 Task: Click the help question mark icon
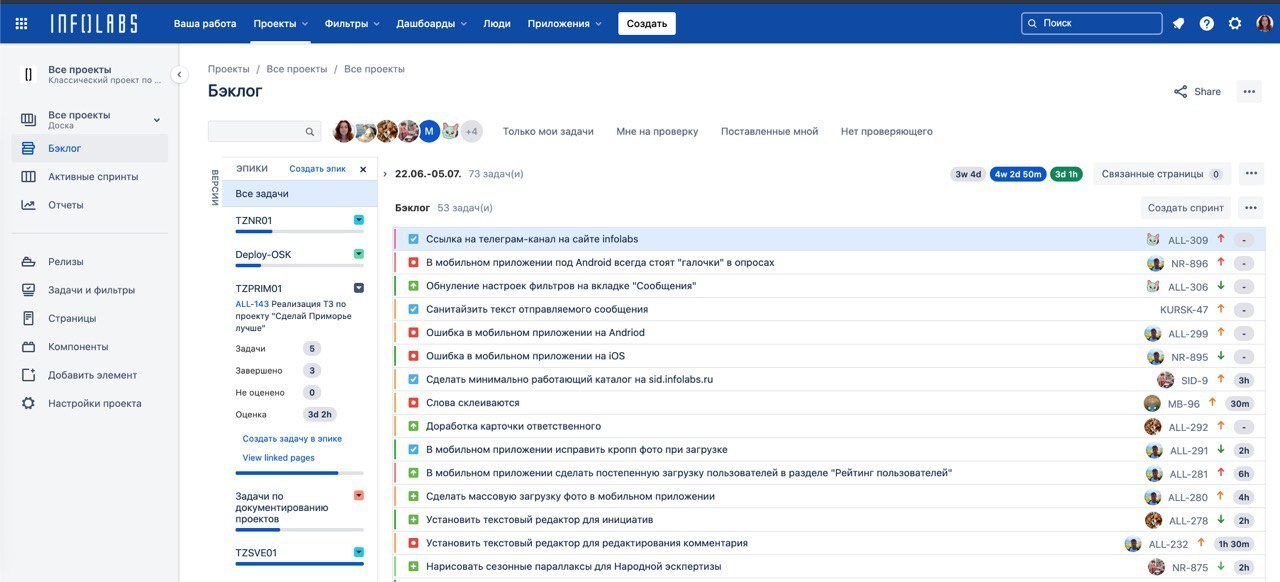coord(1206,23)
